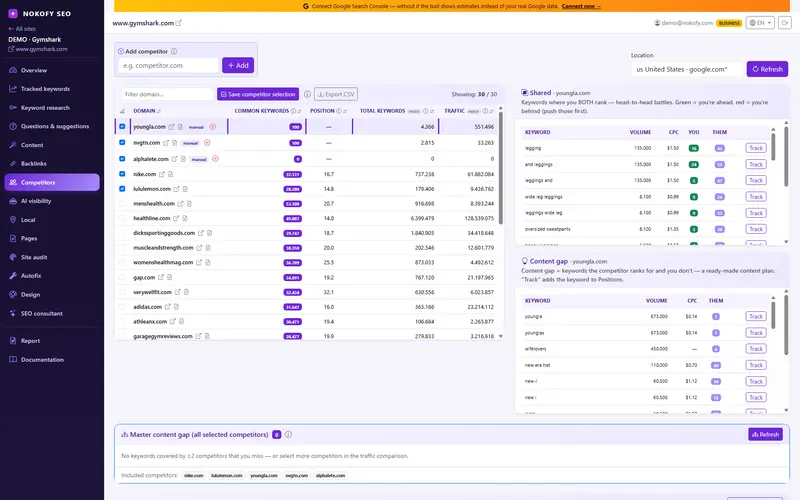Open external link icon for healthline.com
The width and height of the screenshot is (800, 500).
point(176,218)
